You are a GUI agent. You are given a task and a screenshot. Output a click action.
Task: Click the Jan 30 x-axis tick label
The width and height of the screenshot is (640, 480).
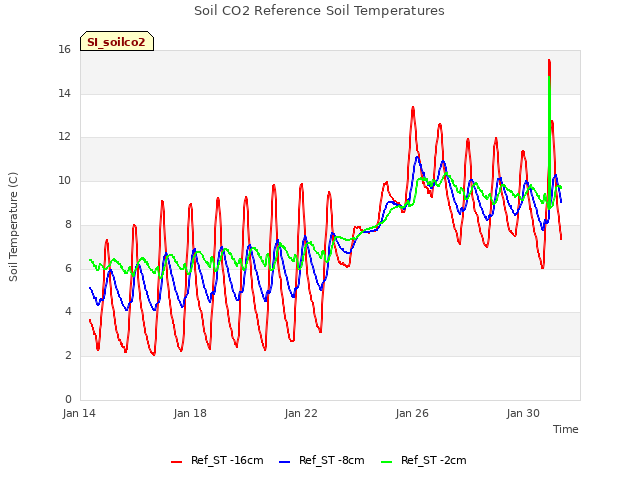click(x=523, y=413)
